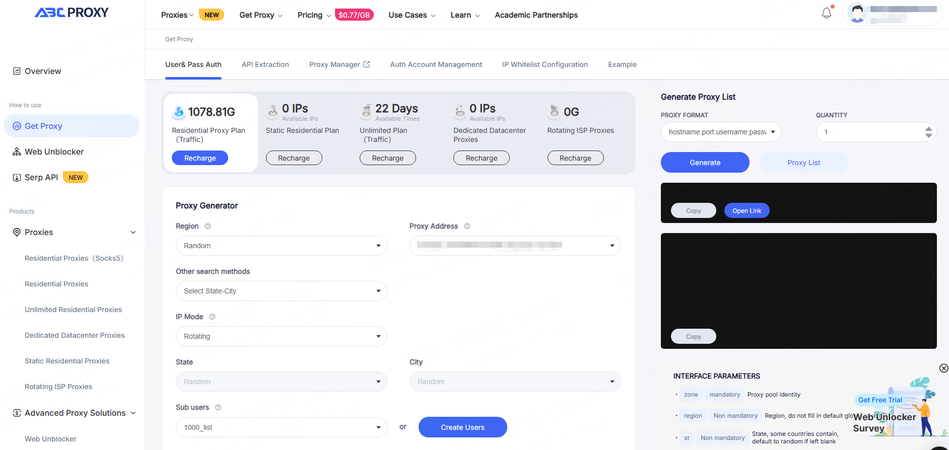
Task: Open the Proxy Address dropdown
Action: [515, 246]
